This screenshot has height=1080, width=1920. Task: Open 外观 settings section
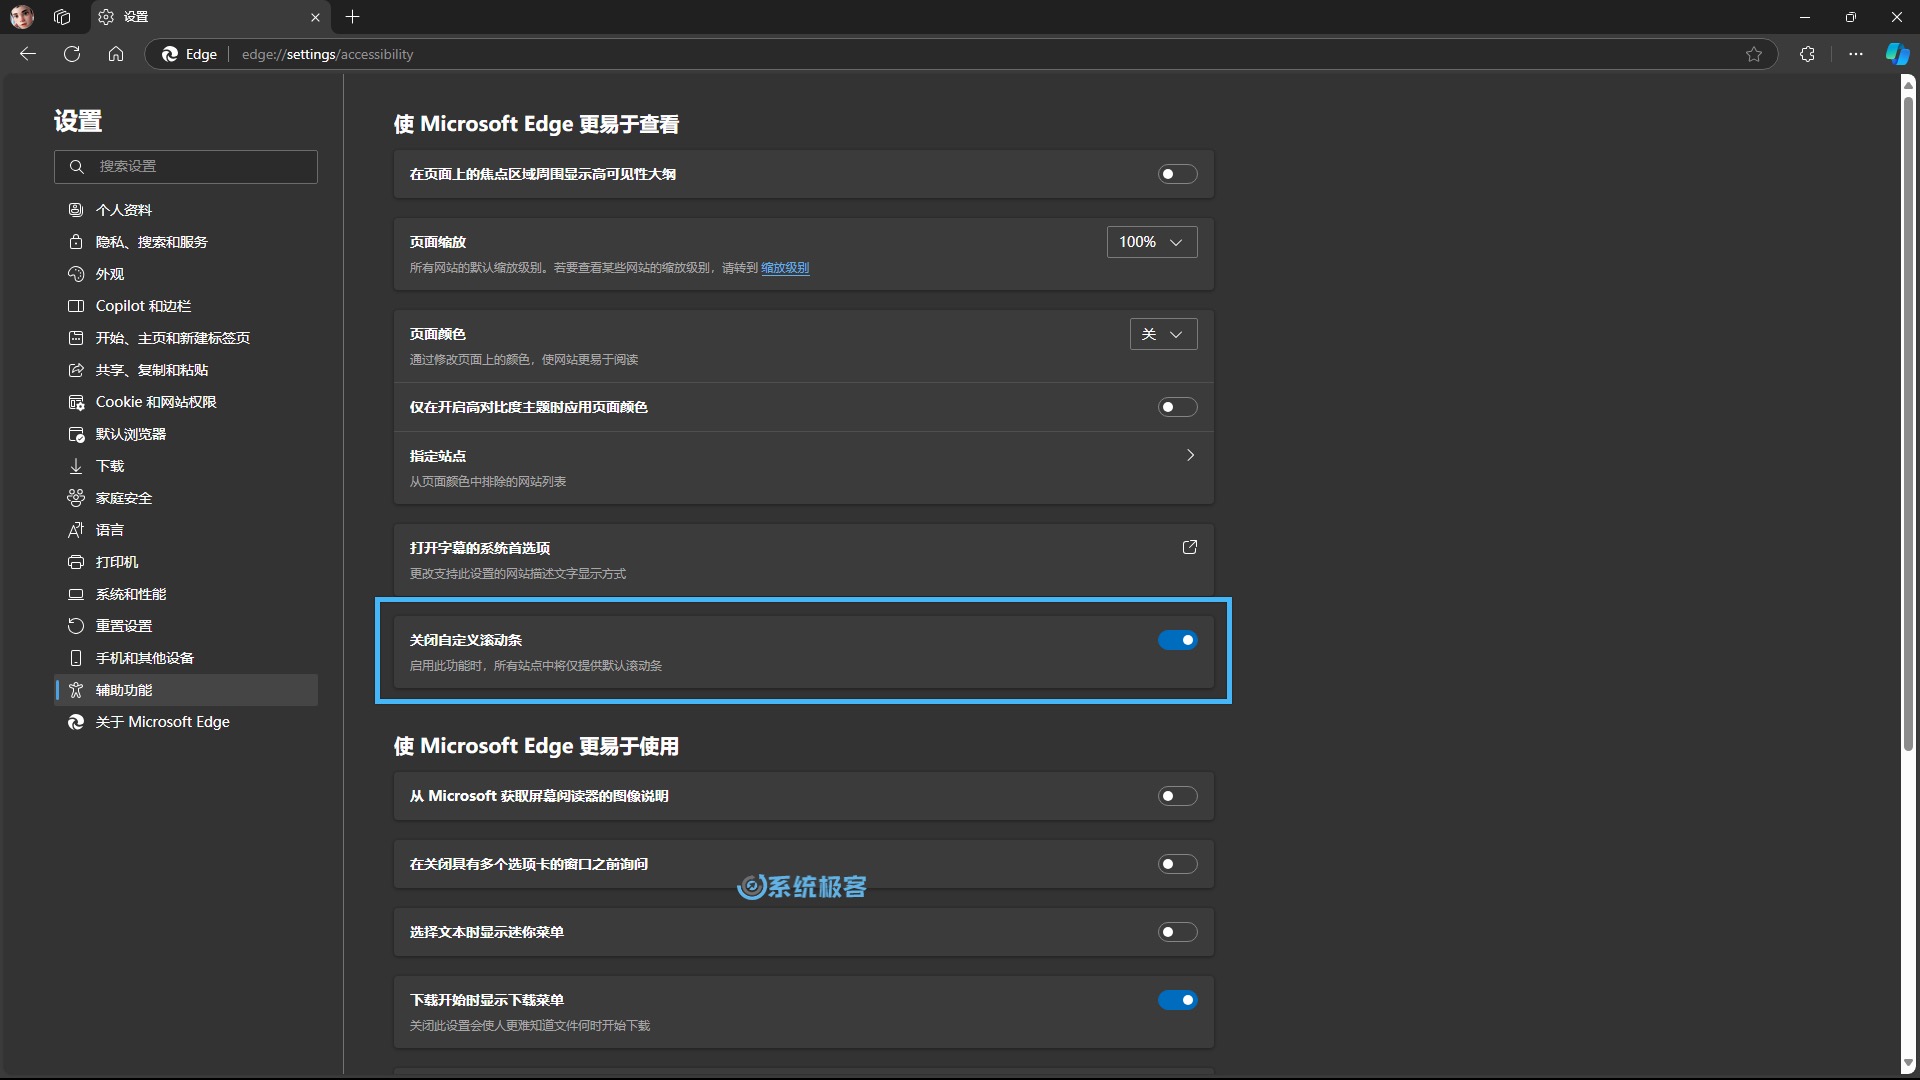point(186,274)
